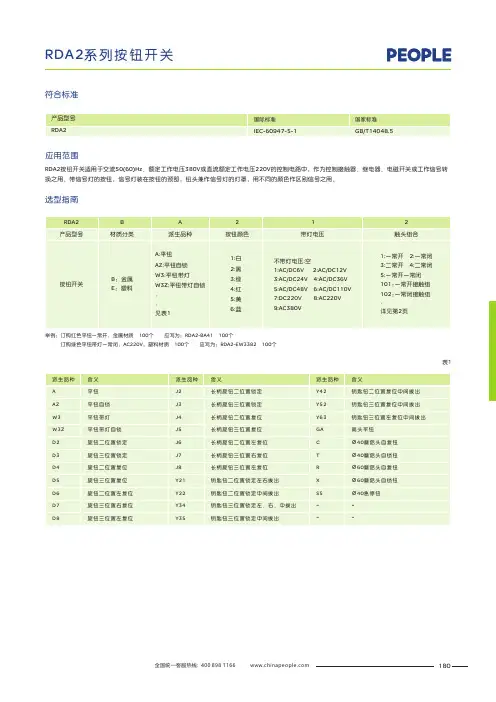
Task: Click the 7:DC220V voltage option
Action: 288,298
